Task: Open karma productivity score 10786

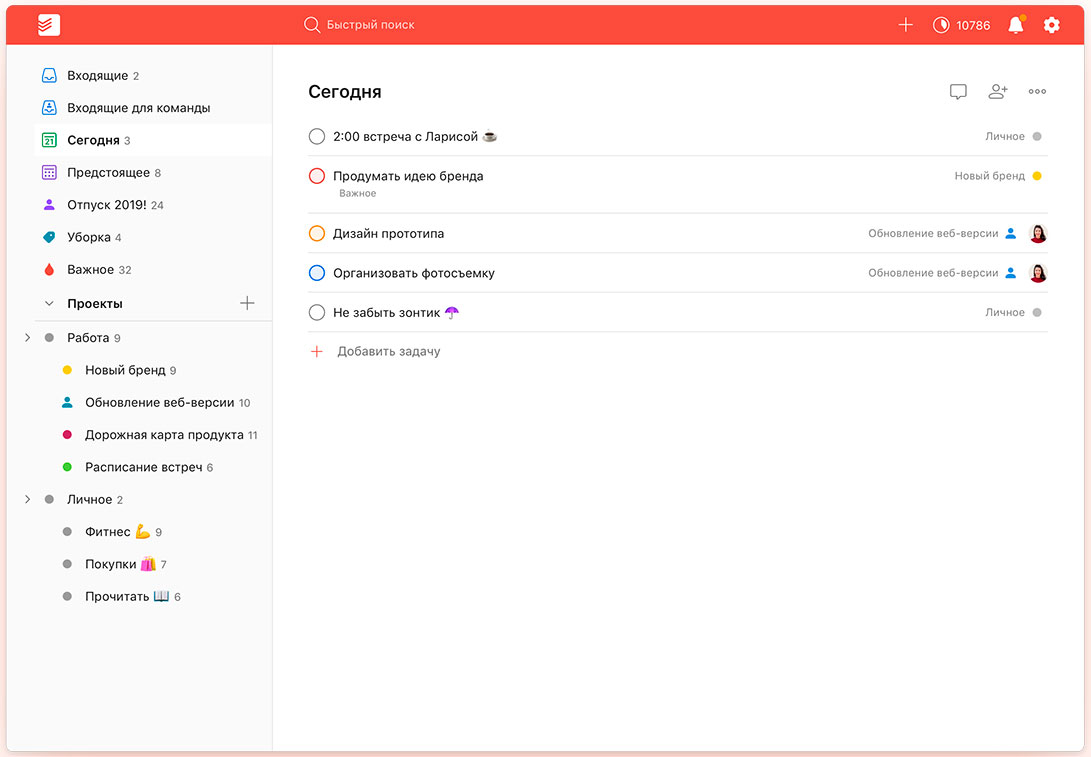Action: click(x=961, y=25)
